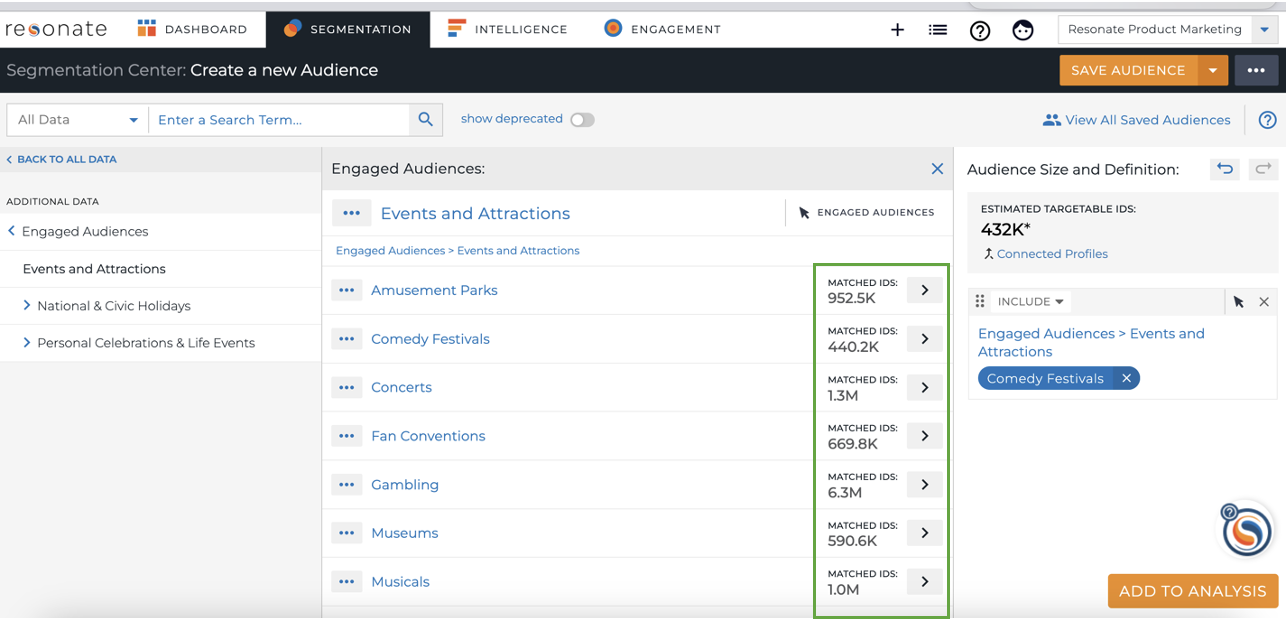
Task: Open ellipsis menu for Concerts
Action: pyautogui.click(x=347, y=387)
